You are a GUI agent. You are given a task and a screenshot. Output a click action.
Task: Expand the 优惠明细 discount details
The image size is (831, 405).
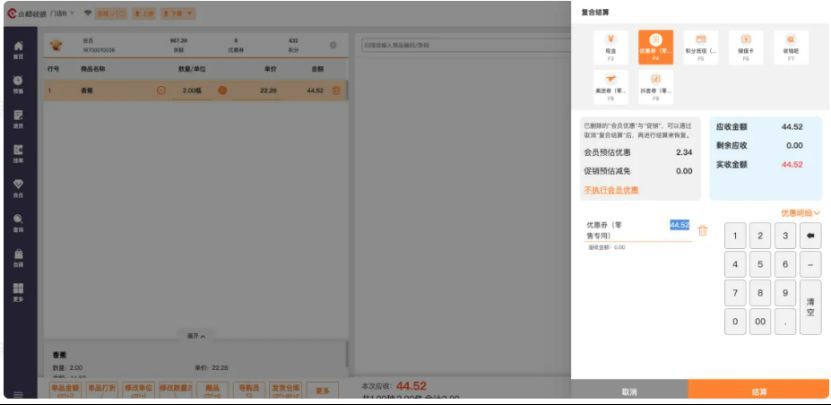coord(800,213)
